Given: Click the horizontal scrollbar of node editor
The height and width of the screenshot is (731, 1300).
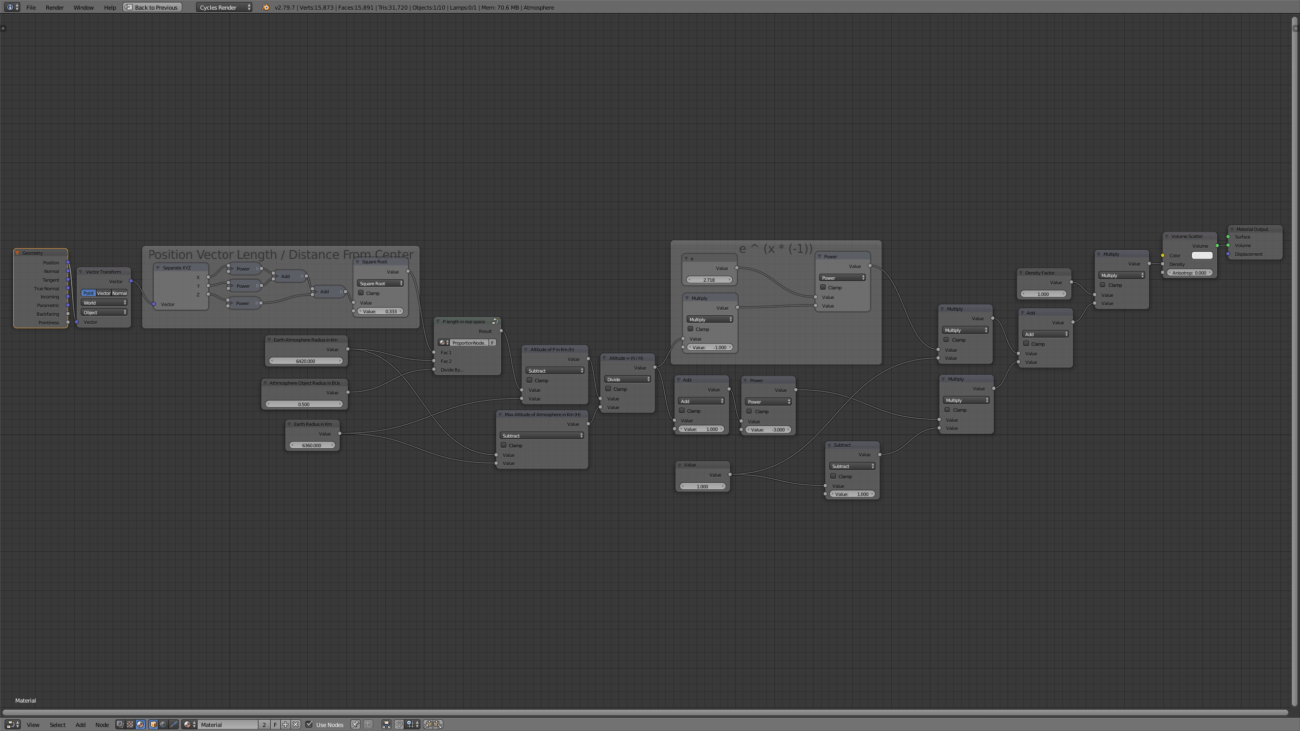Looking at the screenshot, I should [645, 712].
